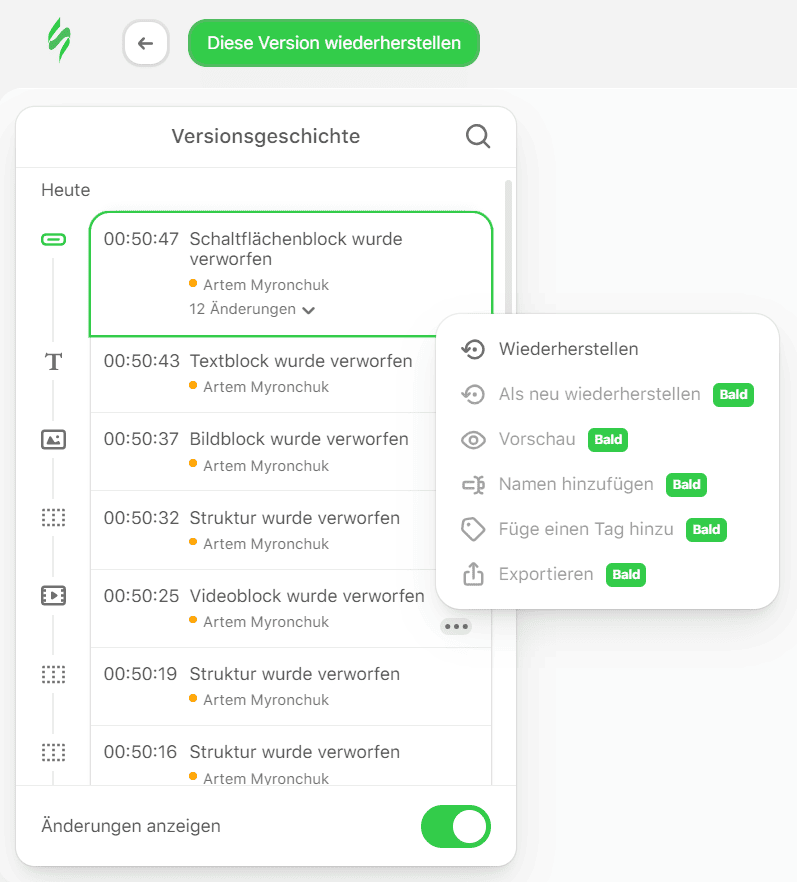Viewport: 797px width, 882px height.
Task: Select Namen hinzufügen in the menu
Action: [575, 484]
